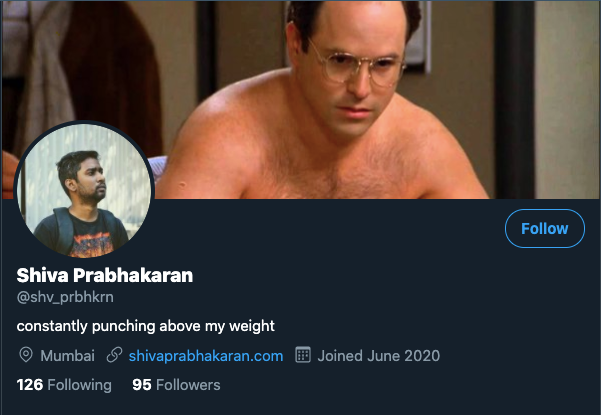Click the calendar icon next to Joined

303,355
